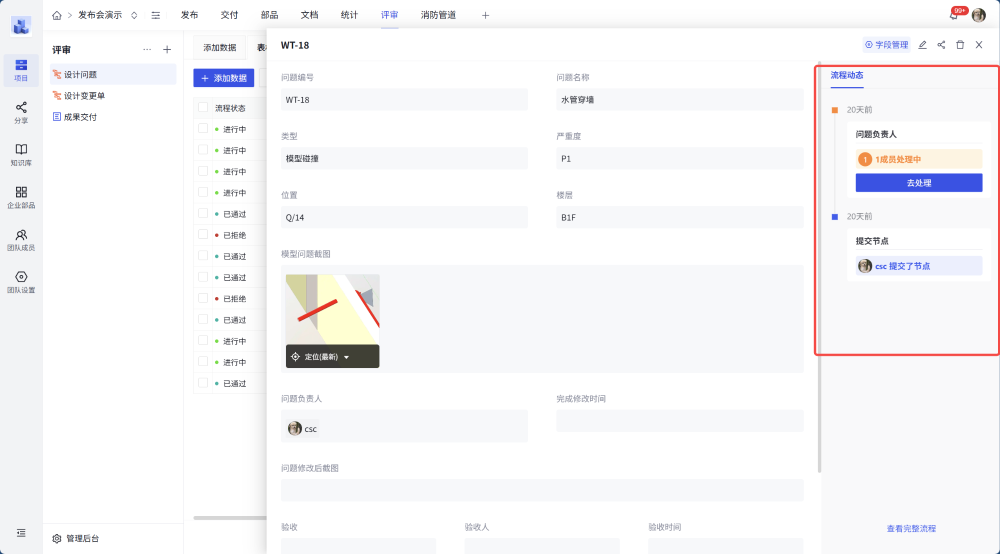Click the share icon in detail header

tap(941, 45)
